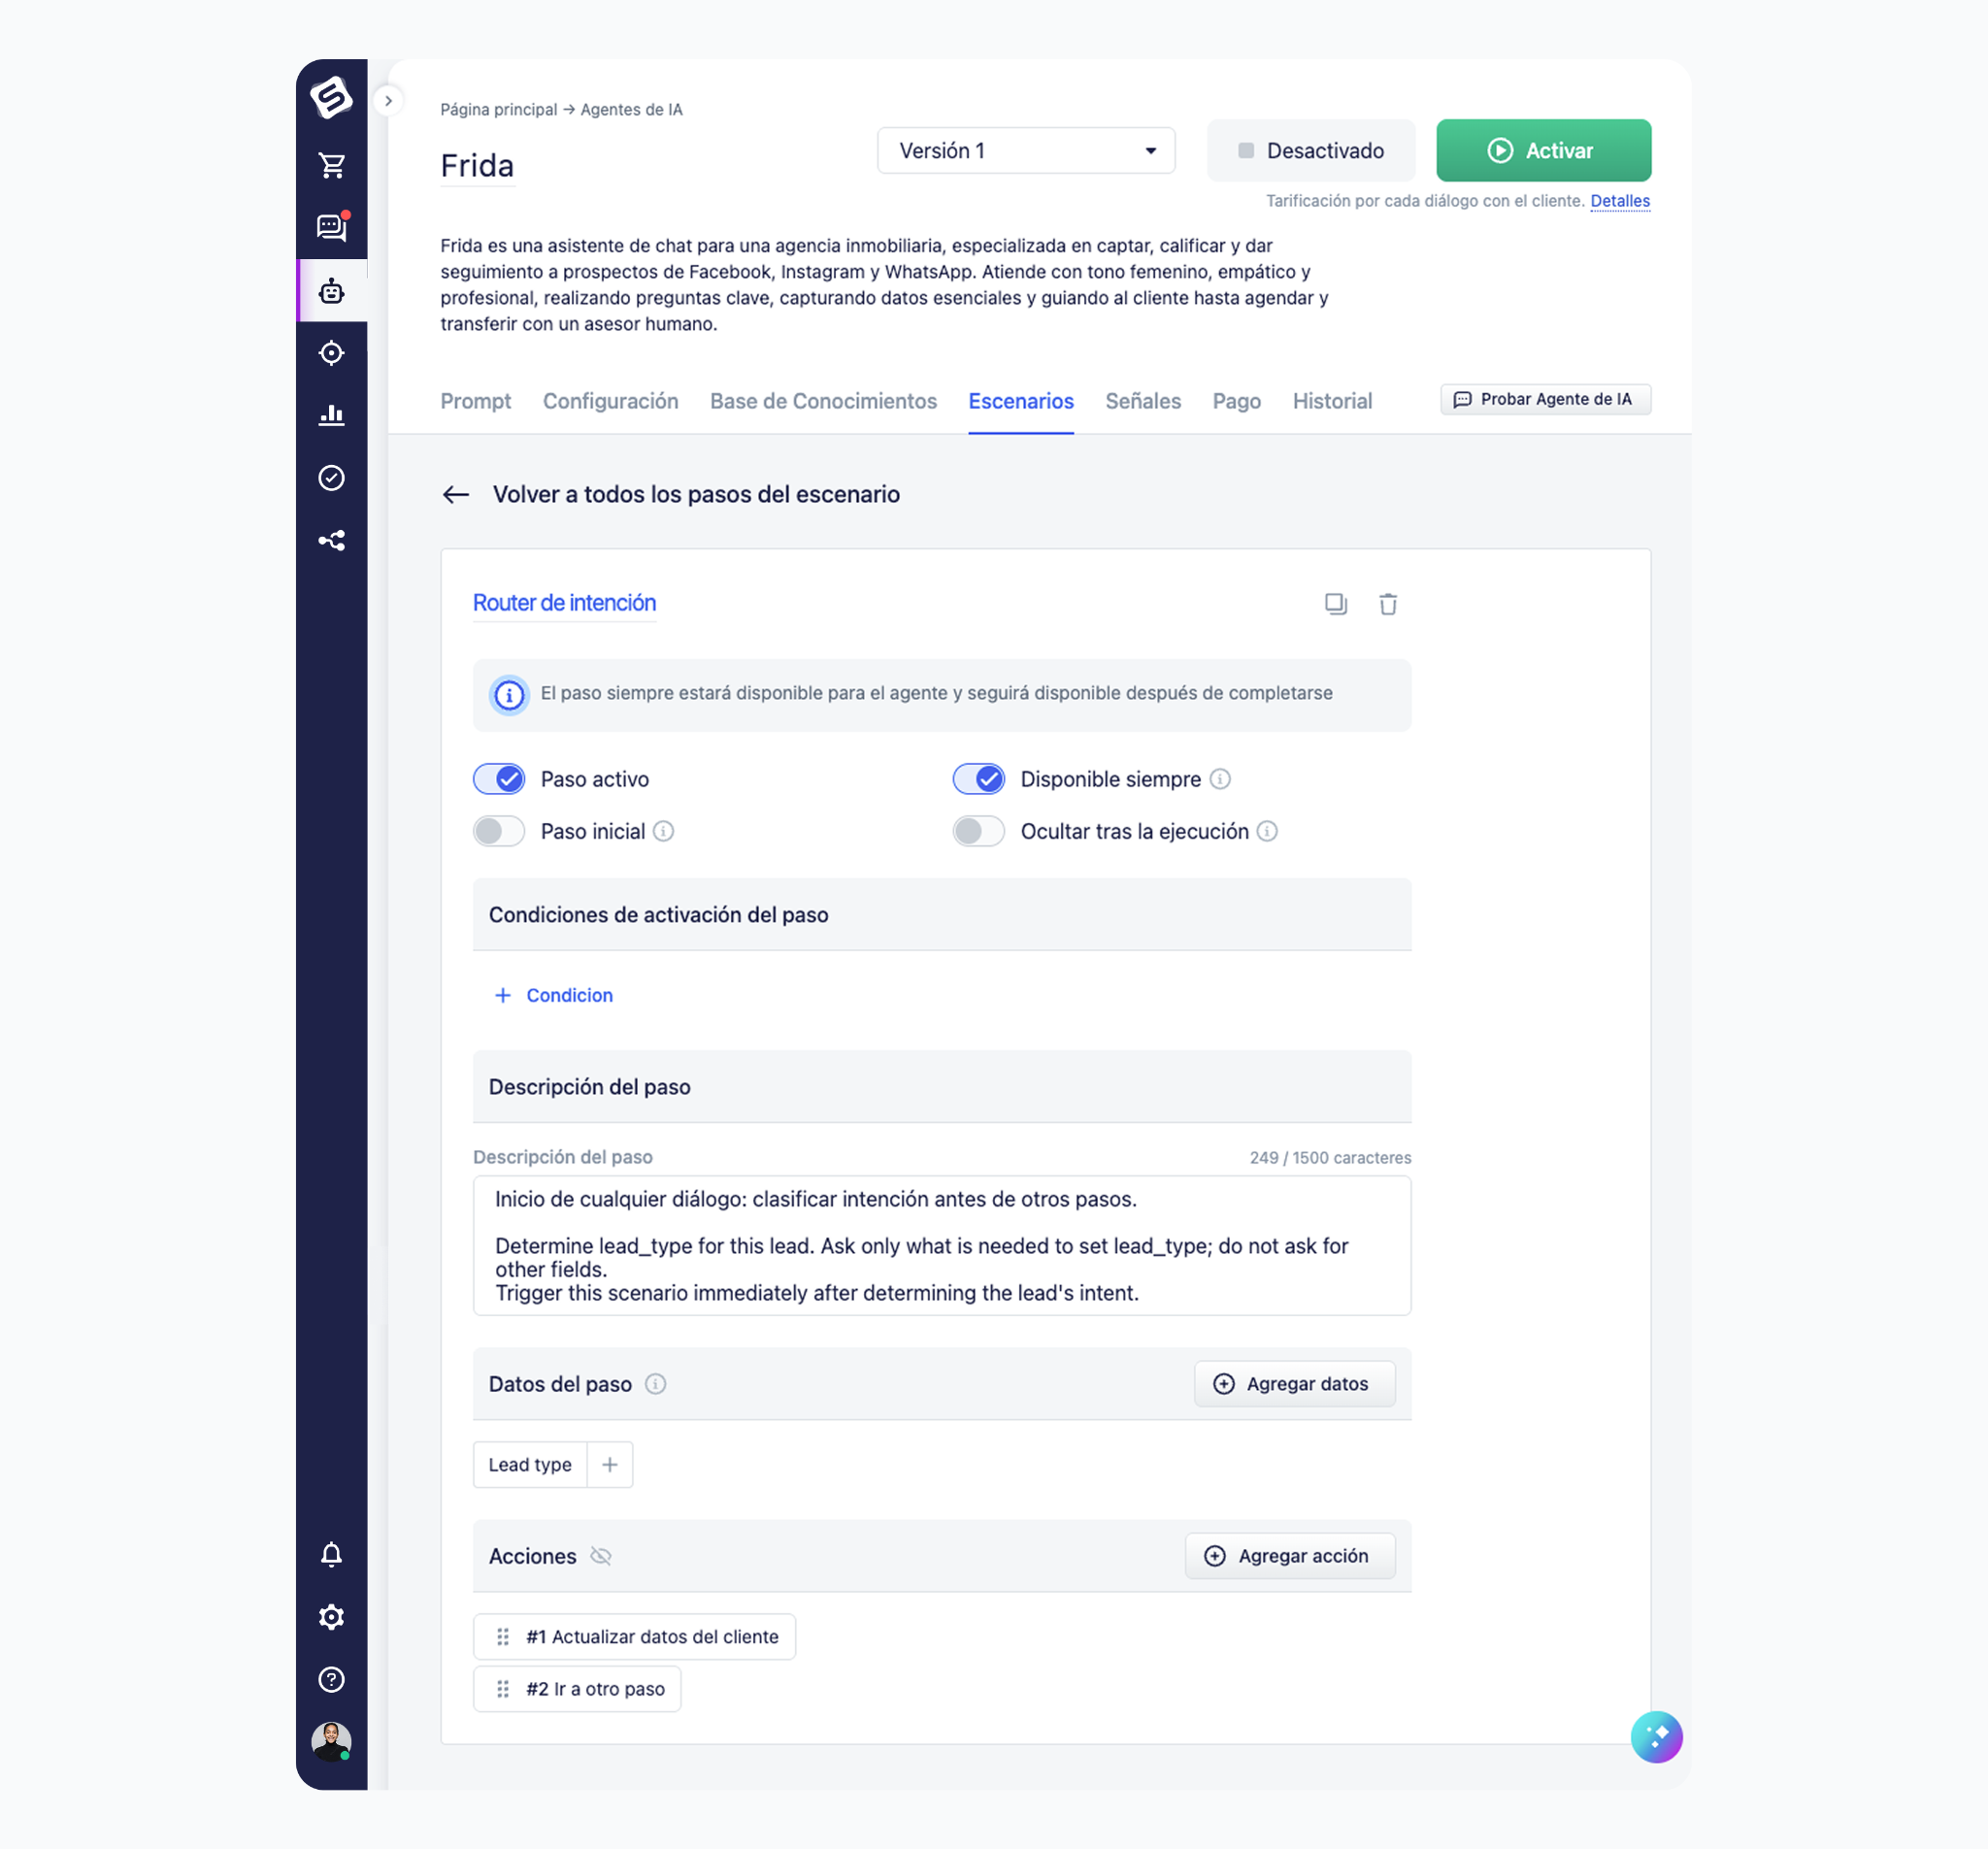The width and height of the screenshot is (1988, 1849).
Task: Toggle the Acciones hidden-eye icon
Action: pyautogui.click(x=600, y=1556)
